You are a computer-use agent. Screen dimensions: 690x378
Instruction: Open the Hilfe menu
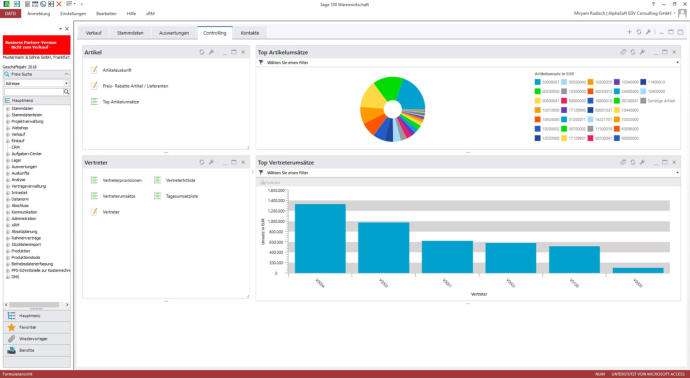[131, 14]
